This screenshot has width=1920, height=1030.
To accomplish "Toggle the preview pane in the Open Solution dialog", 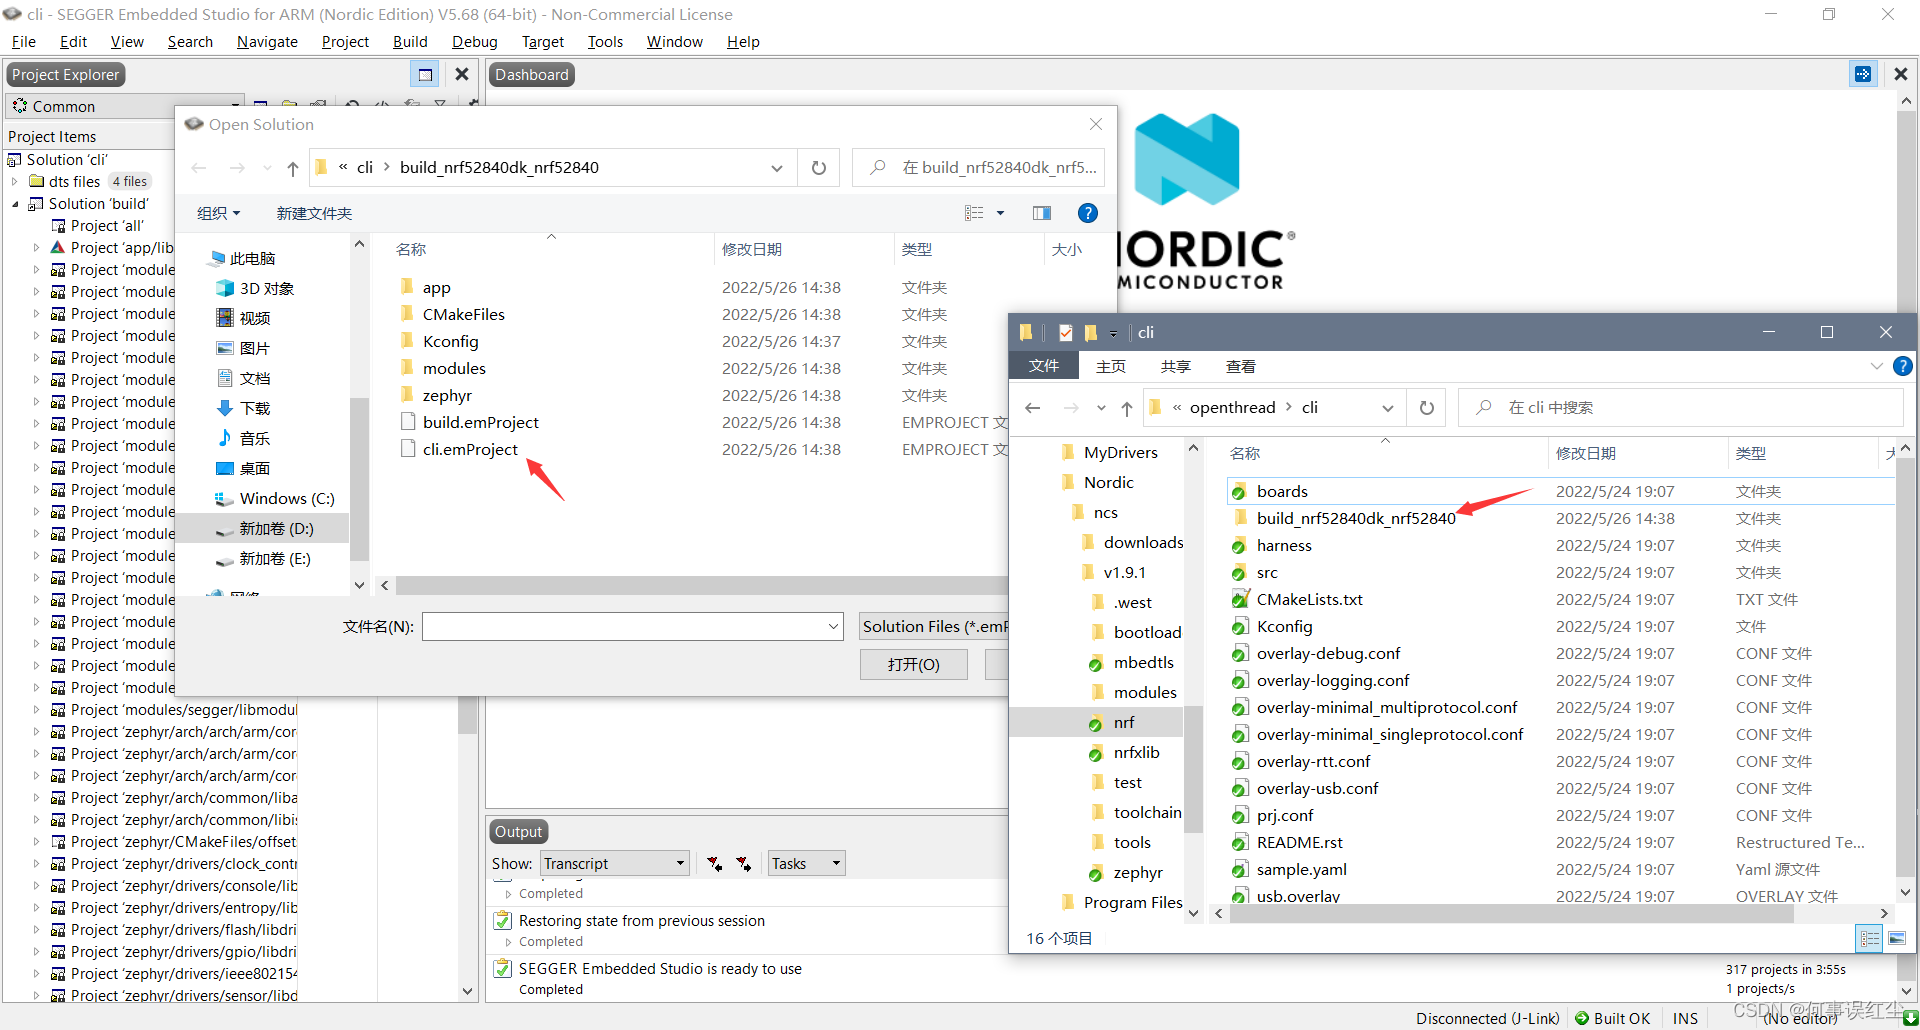I will click(x=1042, y=213).
